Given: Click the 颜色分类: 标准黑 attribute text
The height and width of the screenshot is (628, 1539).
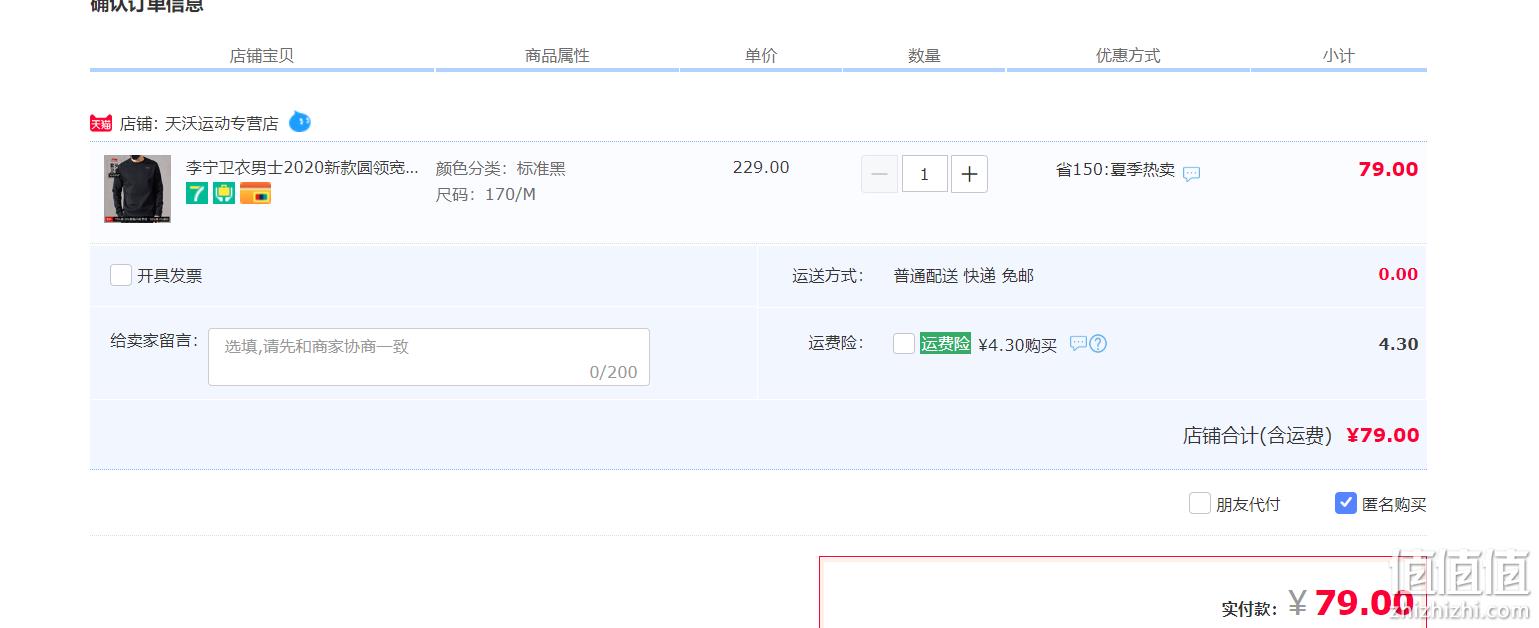Looking at the screenshot, I should coord(501,169).
